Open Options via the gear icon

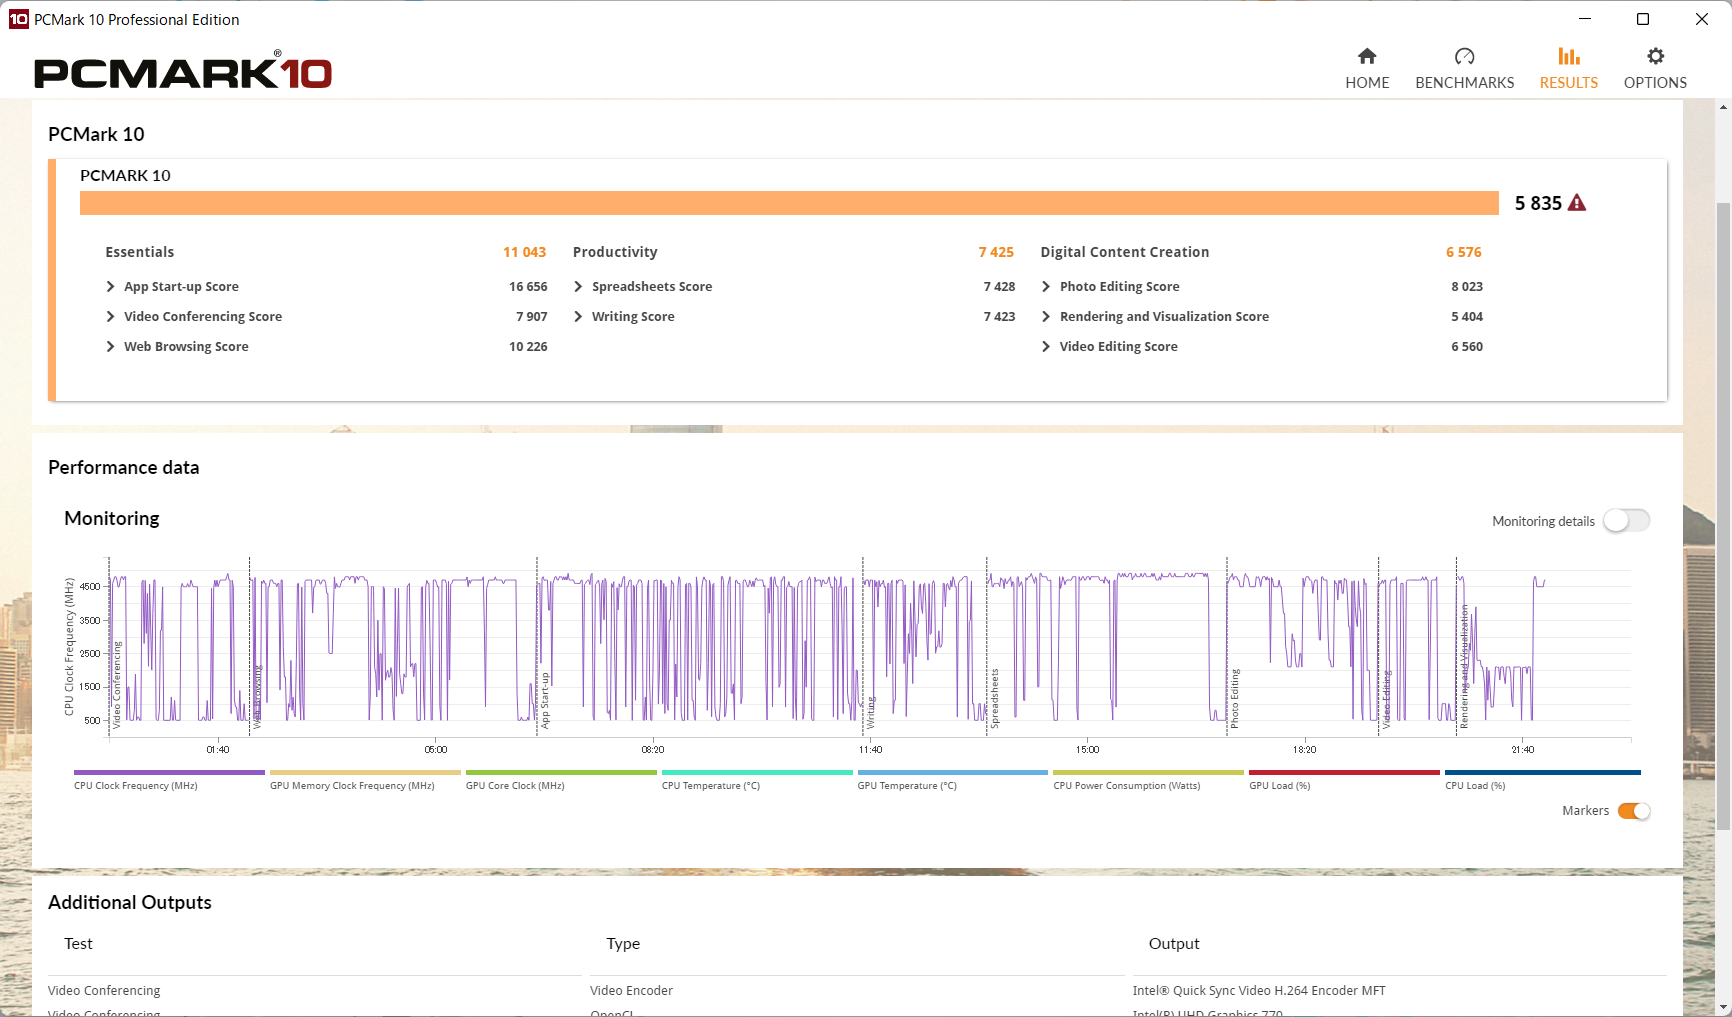1655,56
